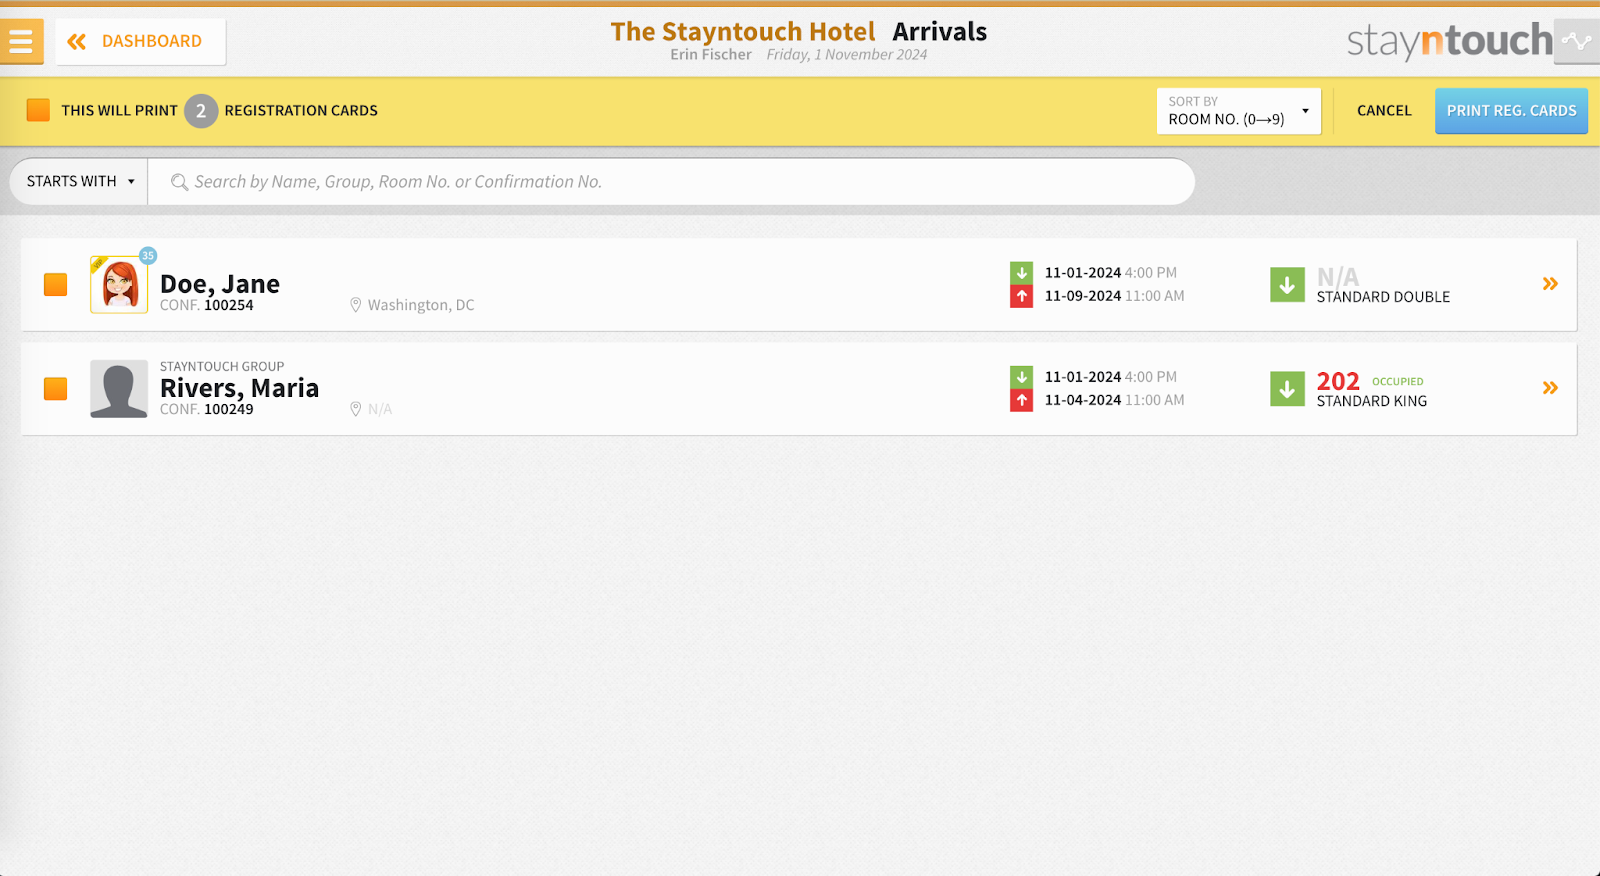
Task: Click confirmation number 100249
Action: [229, 409]
